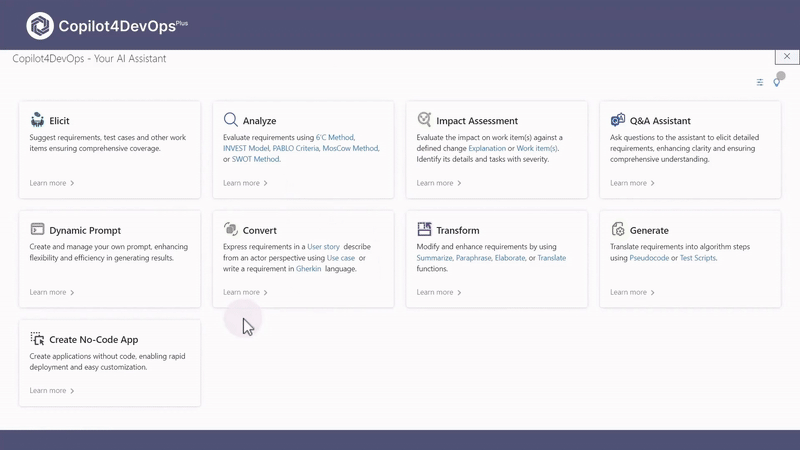
Task: Select the SWOT Method link
Action: 256,159
